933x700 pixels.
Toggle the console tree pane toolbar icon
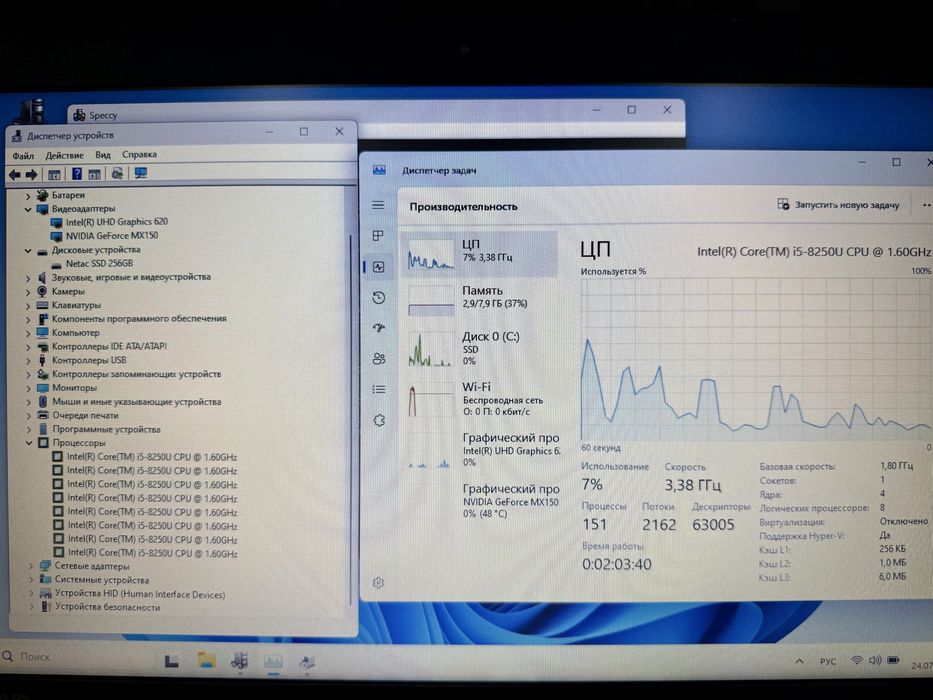54,174
